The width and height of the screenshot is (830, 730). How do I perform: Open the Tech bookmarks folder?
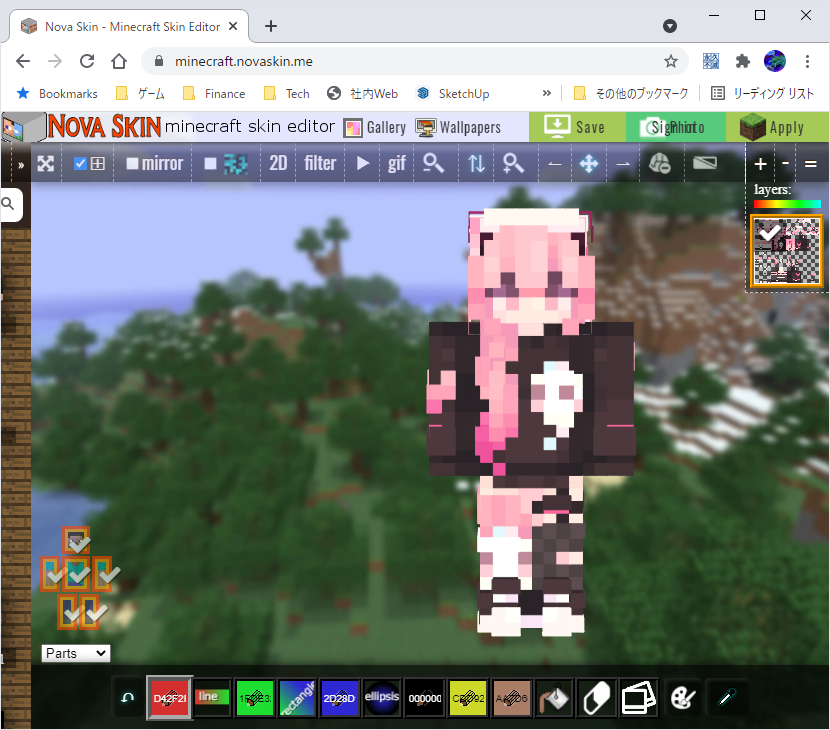[x=286, y=94]
